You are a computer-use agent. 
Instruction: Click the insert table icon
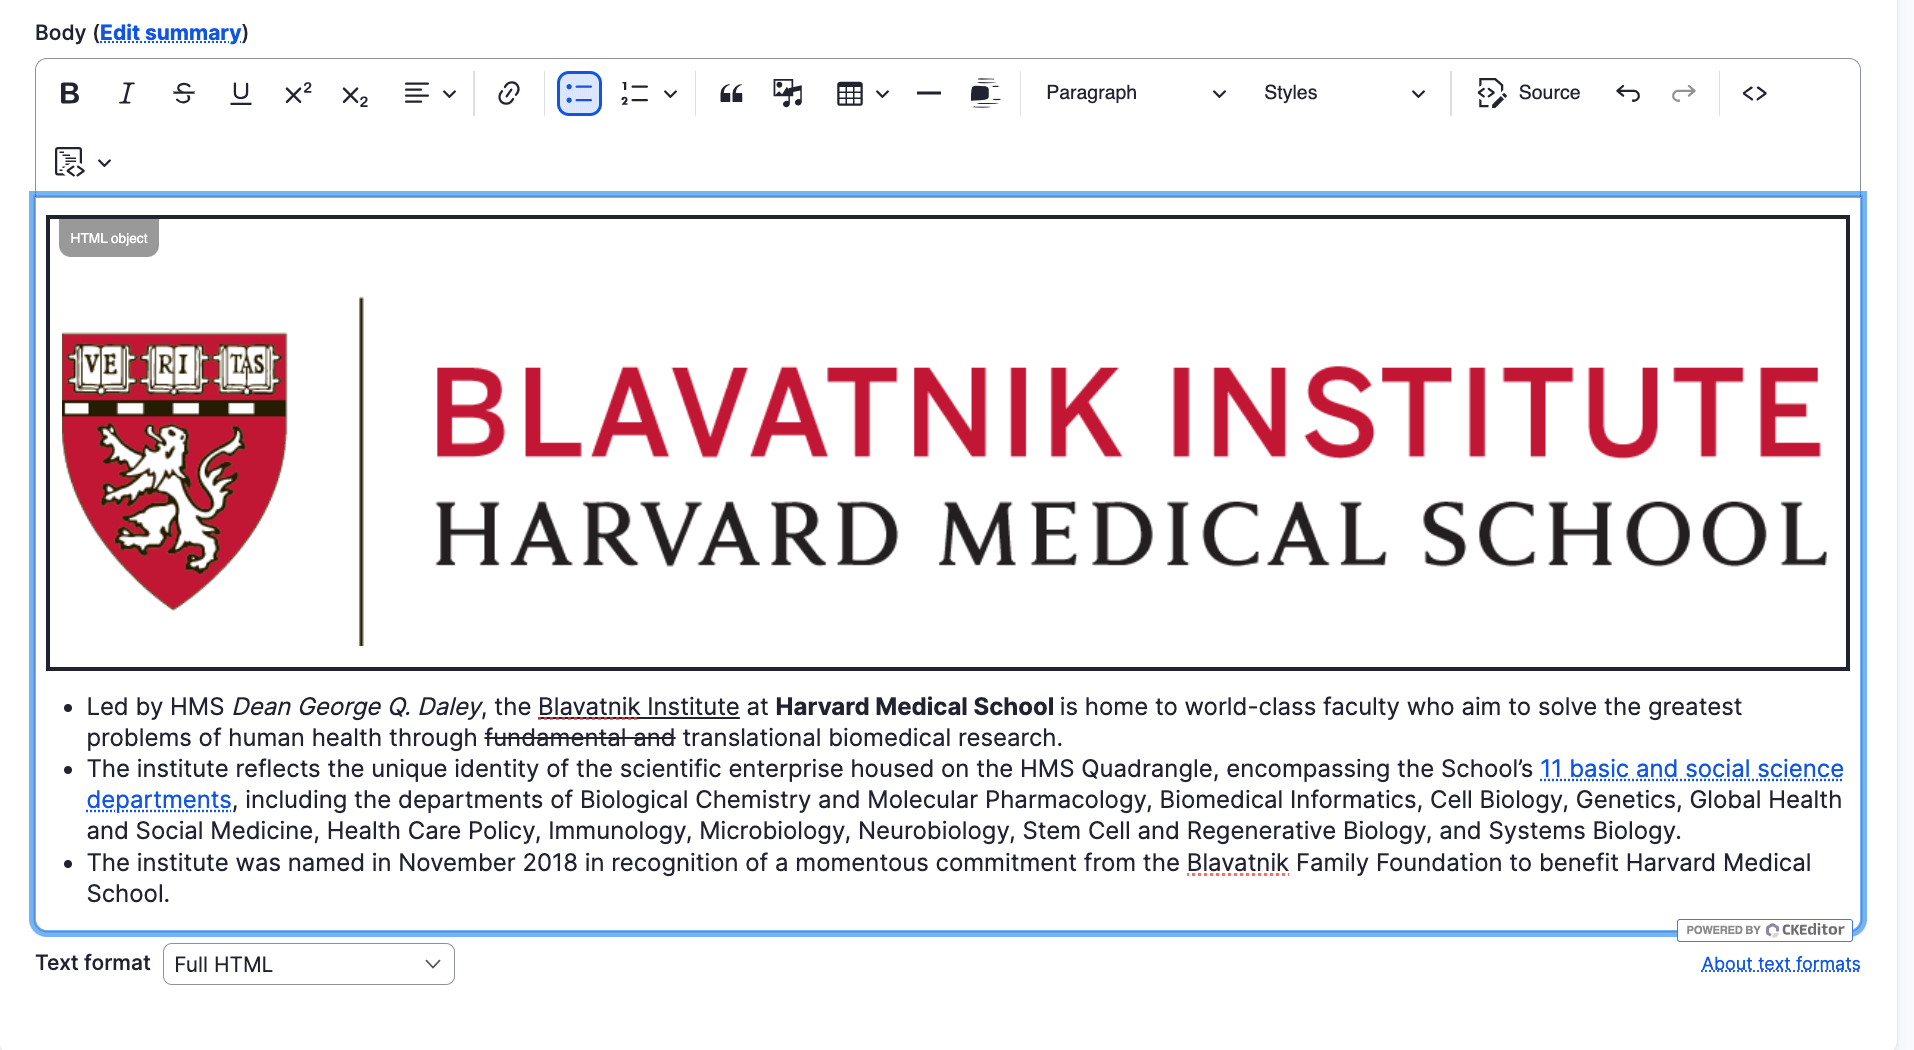(850, 94)
